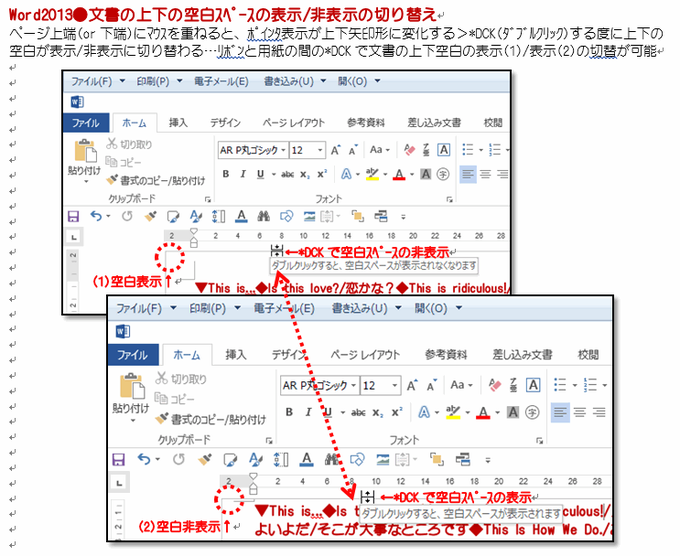
Task: Open 差し込み文書 tab in window (2)
Action: click(522, 355)
